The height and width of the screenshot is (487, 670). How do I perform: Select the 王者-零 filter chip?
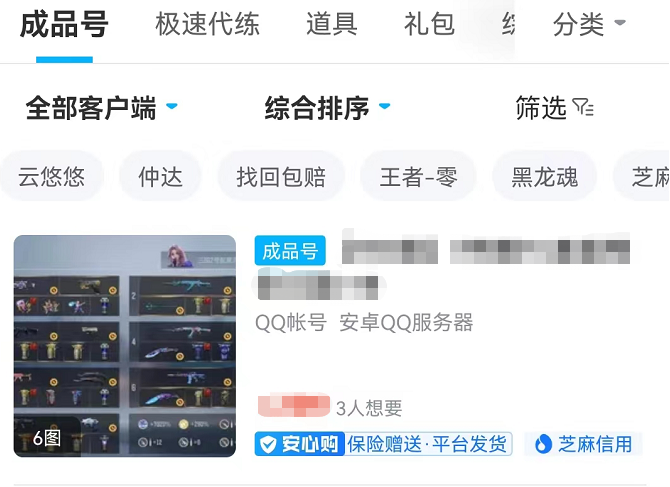tap(418, 176)
